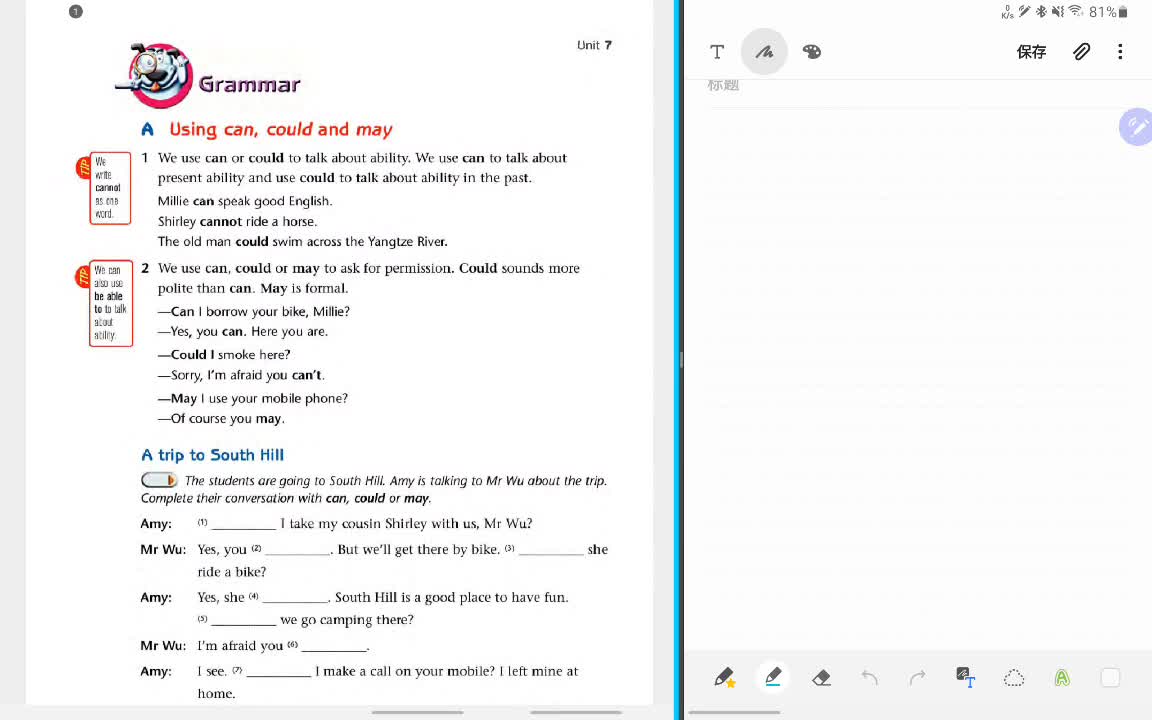Image resolution: width=1152 pixels, height=720 pixels.
Task: Click the 保存 save button
Action: pos(1031,51)
